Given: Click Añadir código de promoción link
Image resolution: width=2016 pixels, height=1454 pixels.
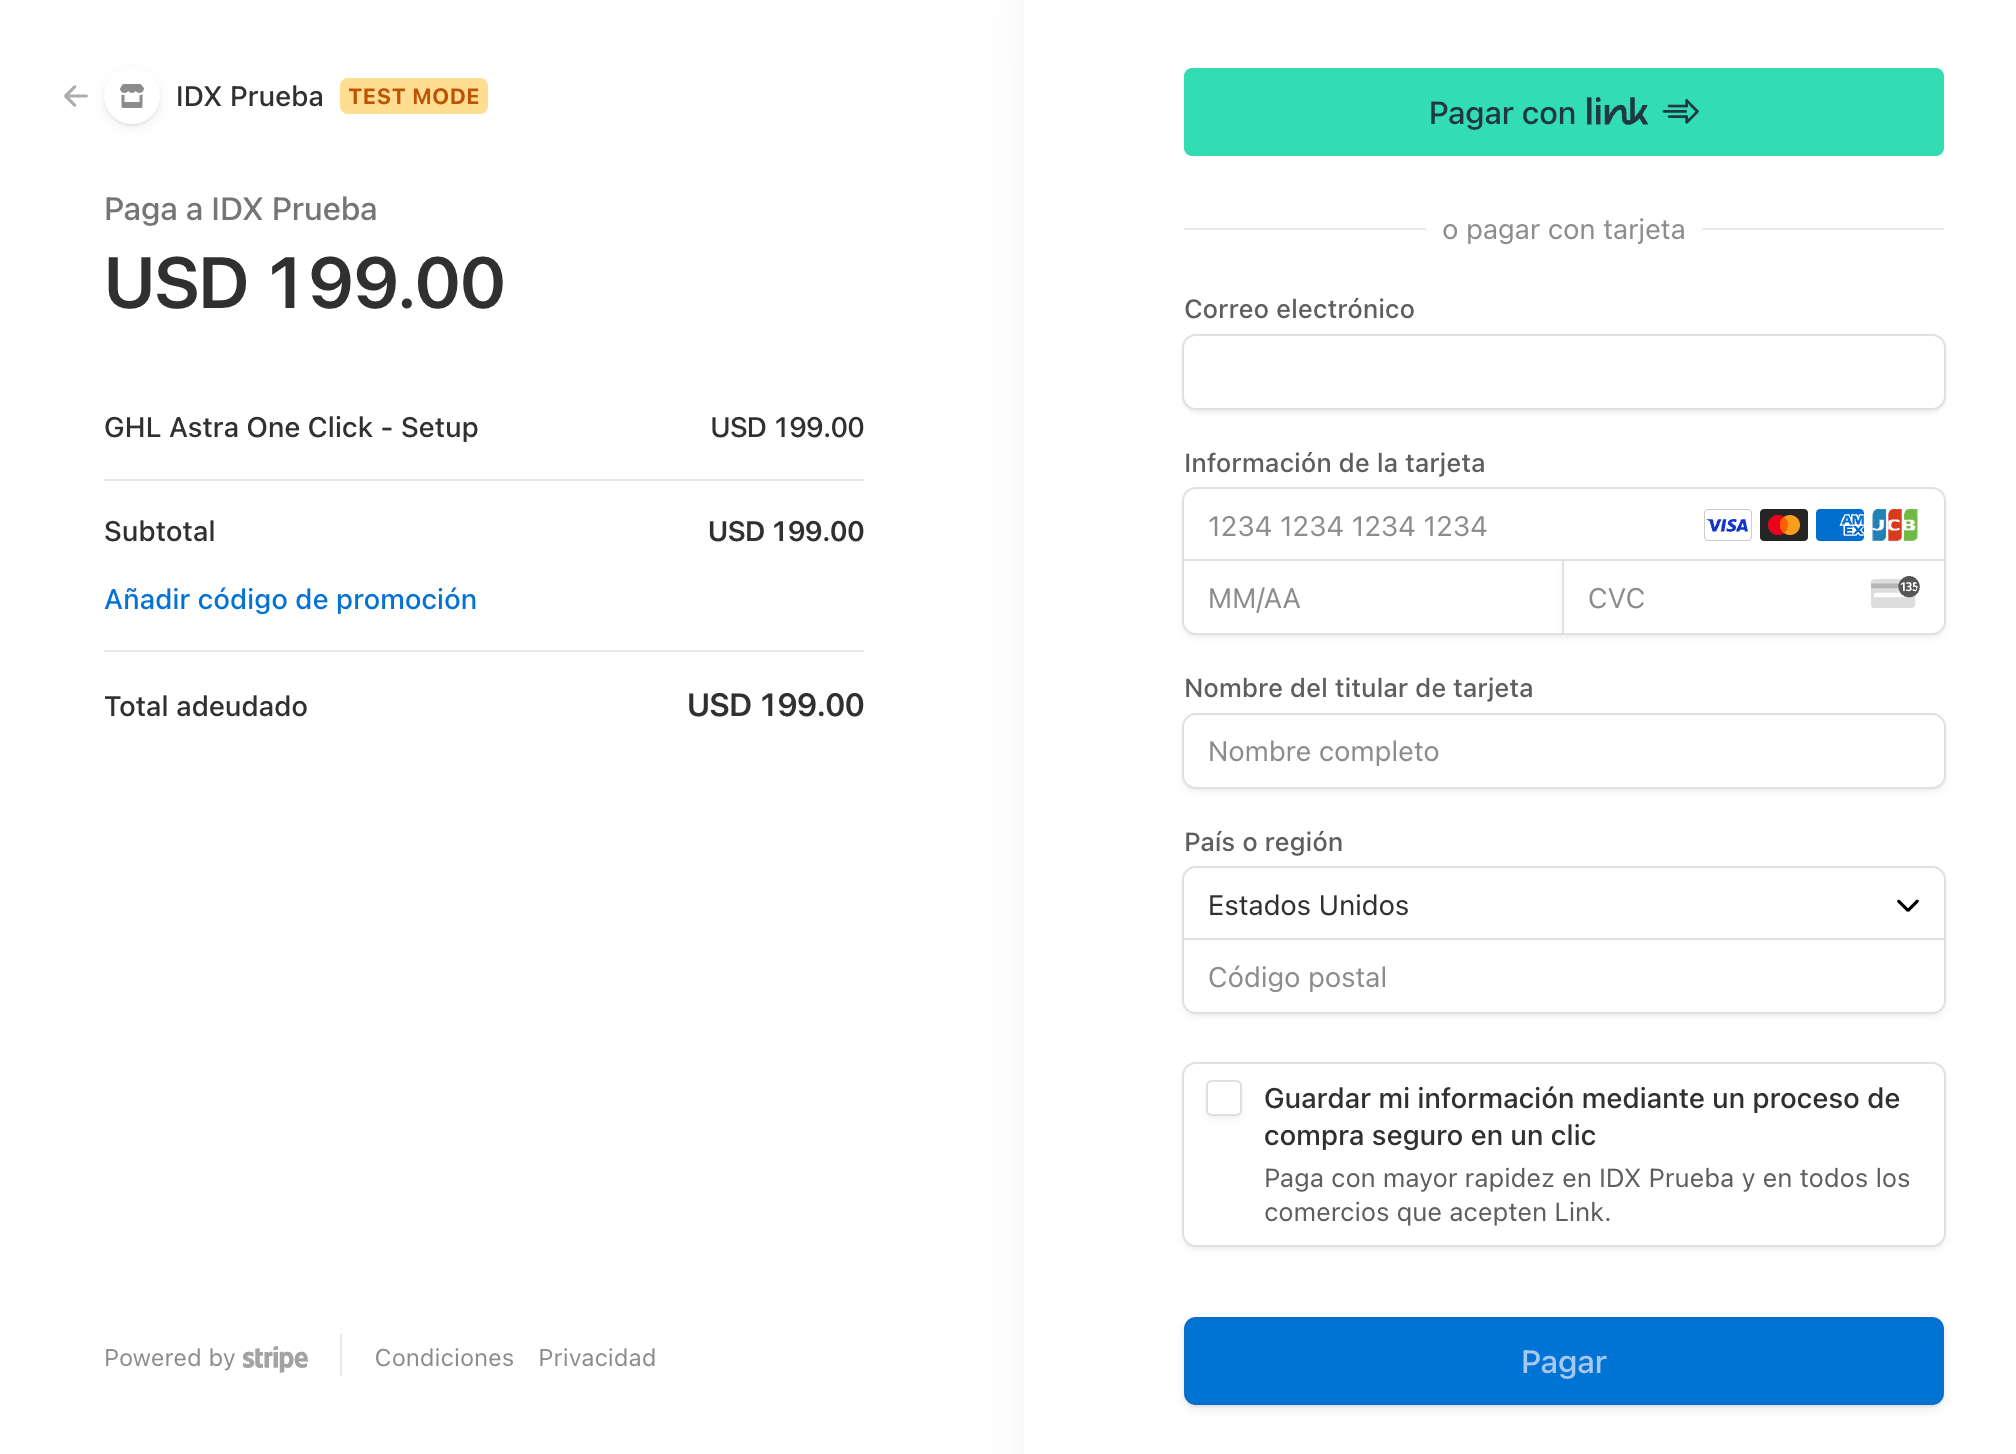Looking at the screenshot, I should coord(290,599).
